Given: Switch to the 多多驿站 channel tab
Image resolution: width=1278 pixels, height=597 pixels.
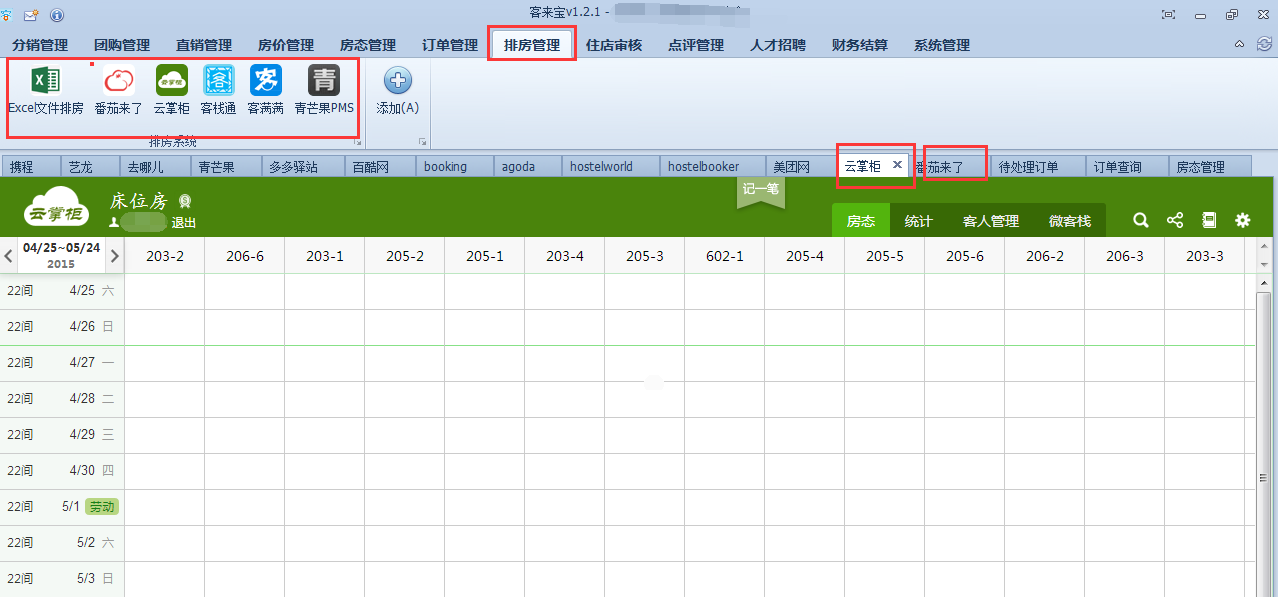Looking at the screenshot, I should [302, 167].
